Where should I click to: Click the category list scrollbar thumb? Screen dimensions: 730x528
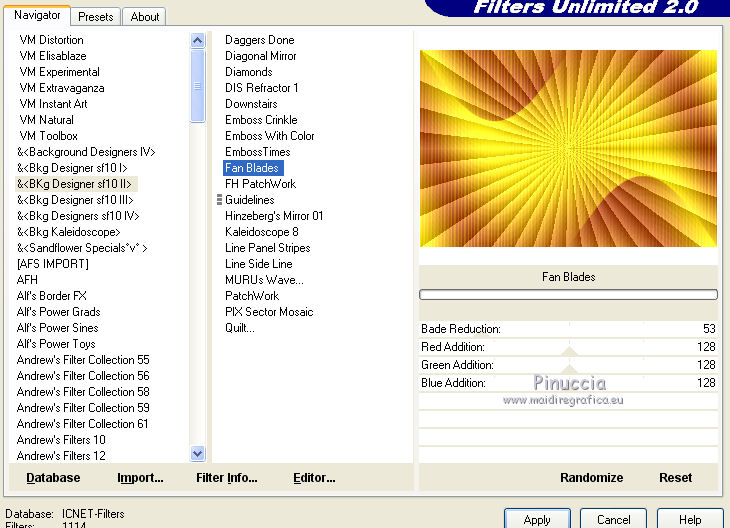pos(197,86)
